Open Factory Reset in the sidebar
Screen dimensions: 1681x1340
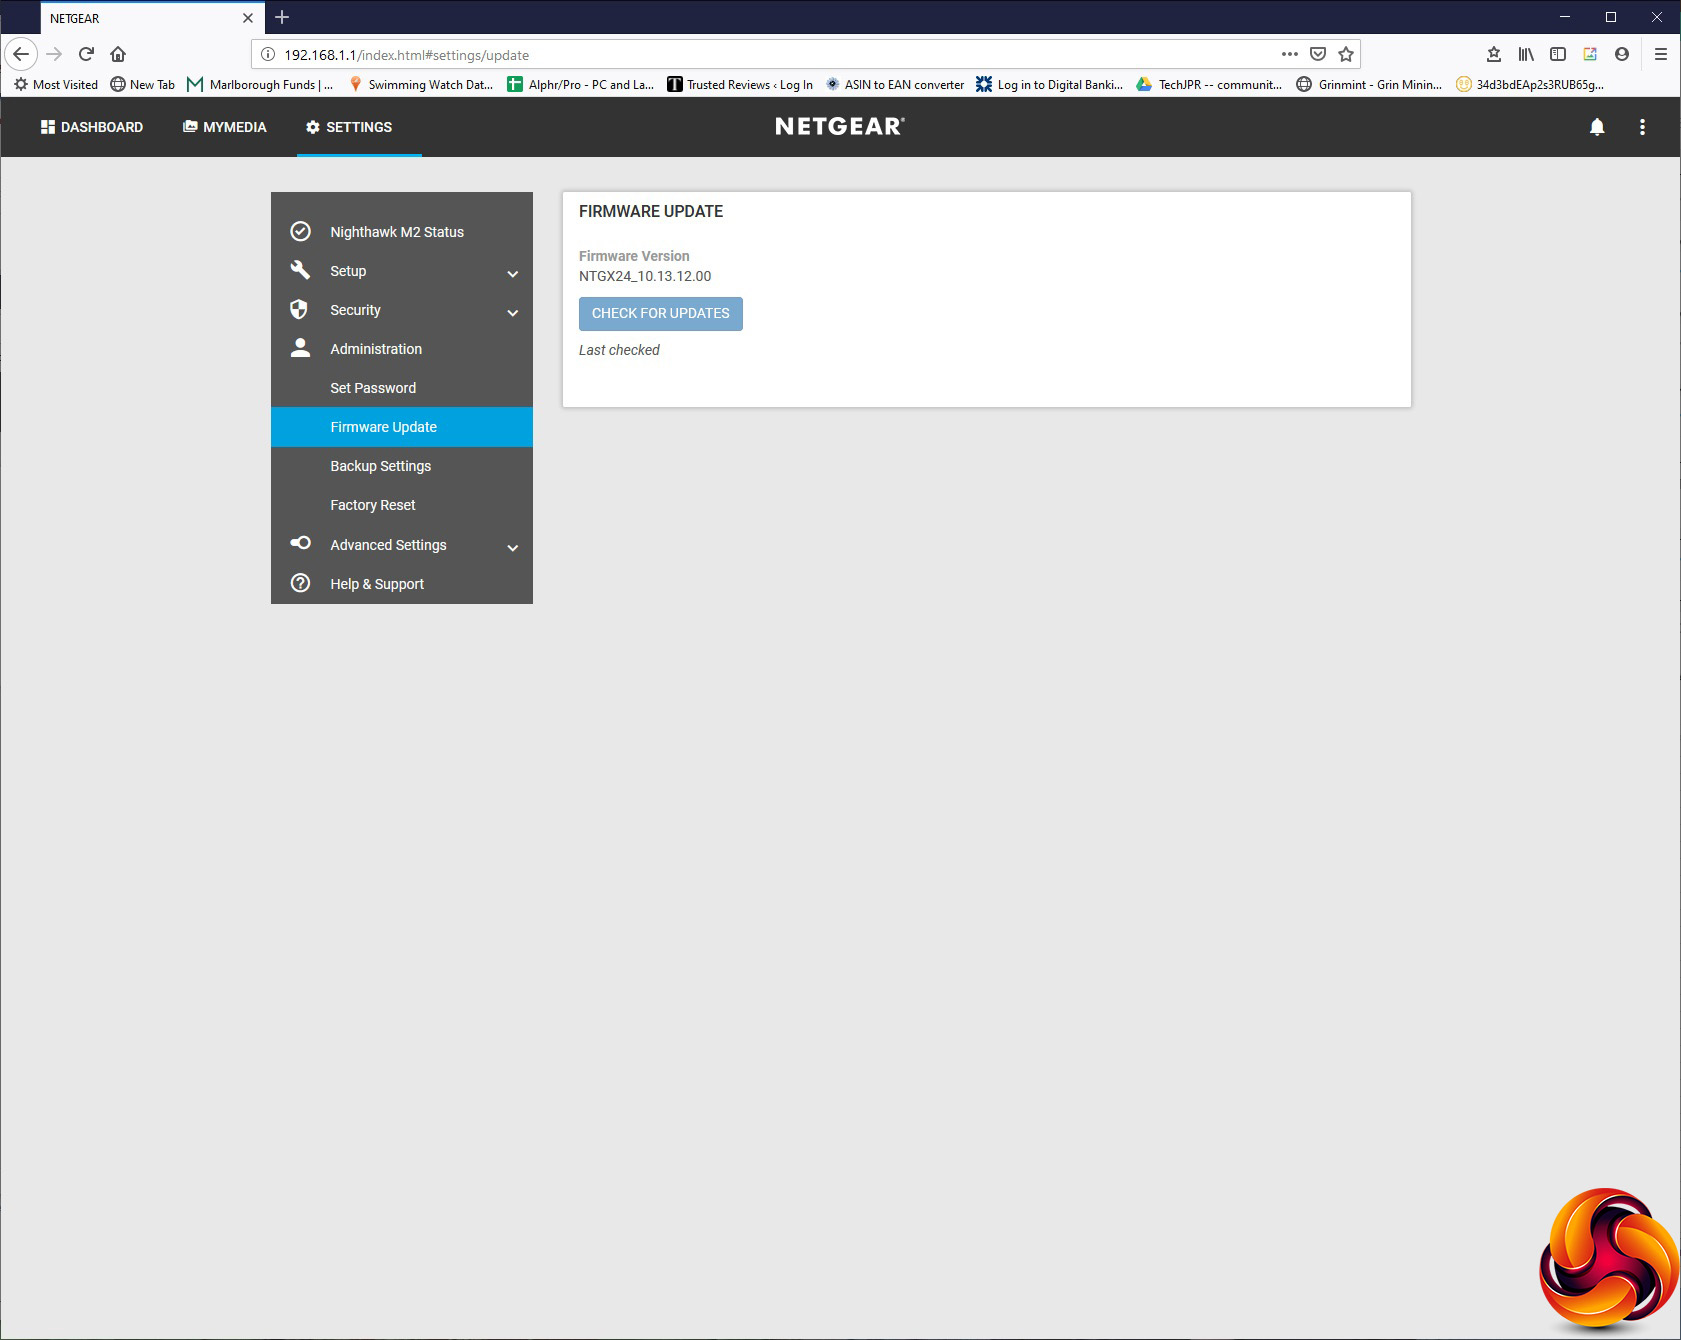pos(402,505)
